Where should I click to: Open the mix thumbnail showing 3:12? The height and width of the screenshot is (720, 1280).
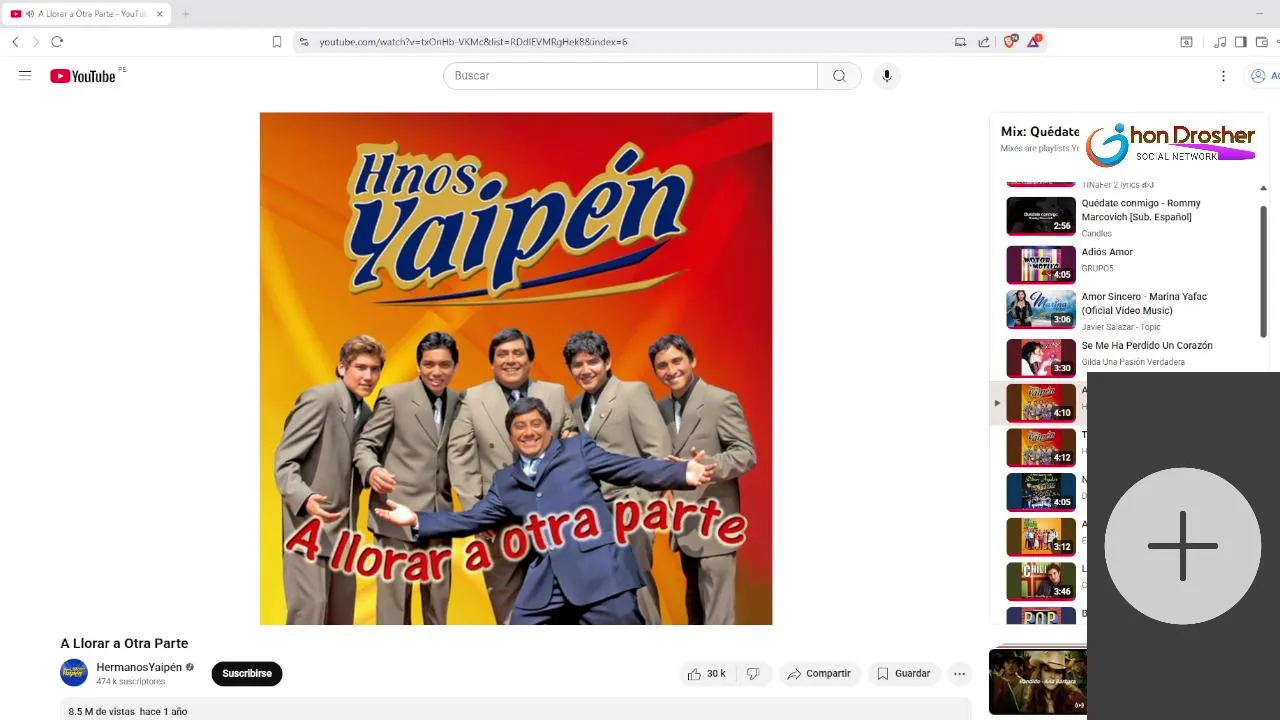coord(1041,537)
